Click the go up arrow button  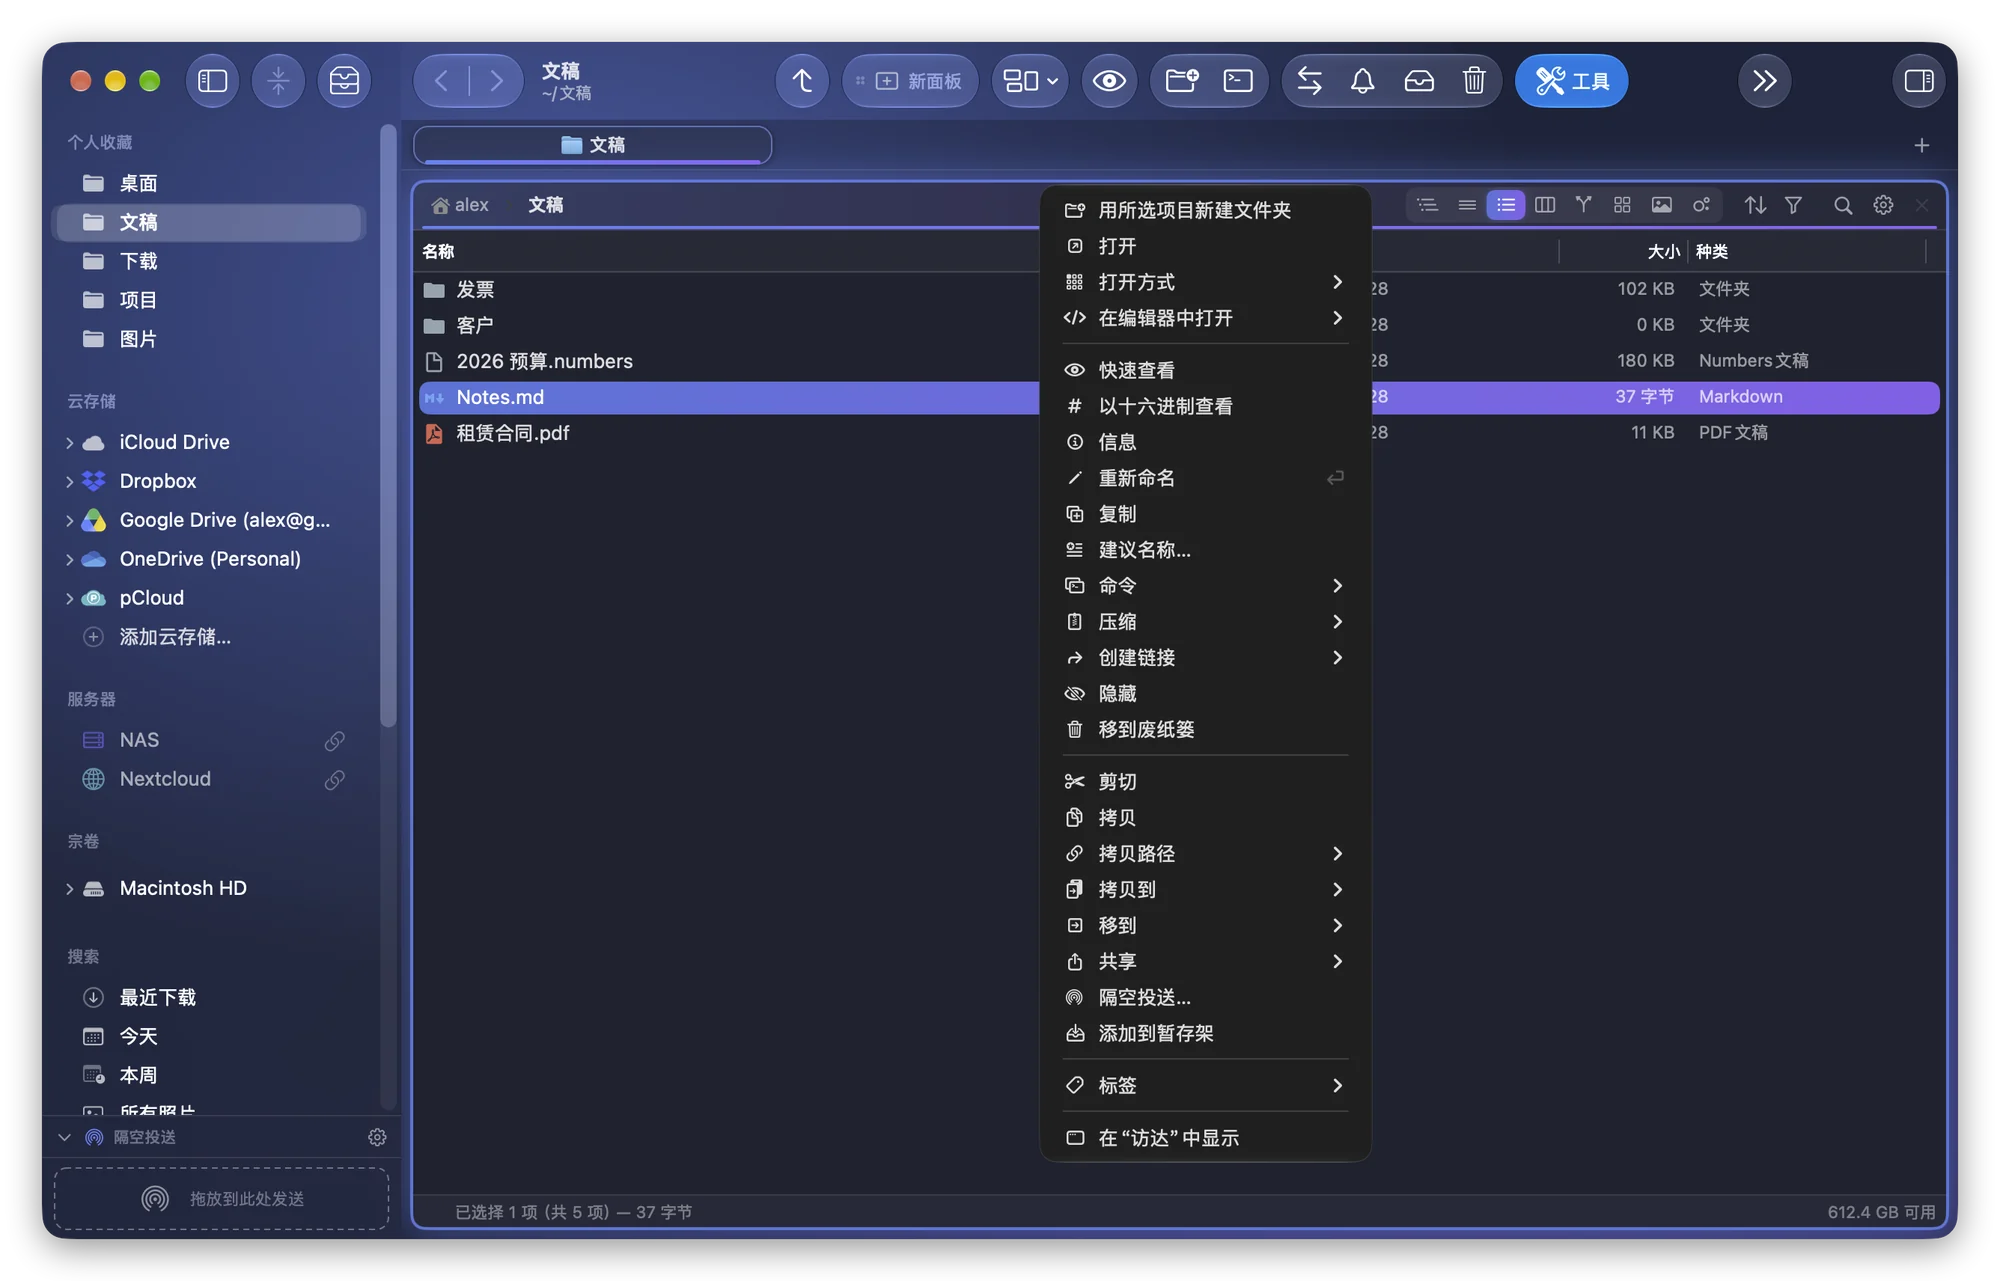point(802,81)
